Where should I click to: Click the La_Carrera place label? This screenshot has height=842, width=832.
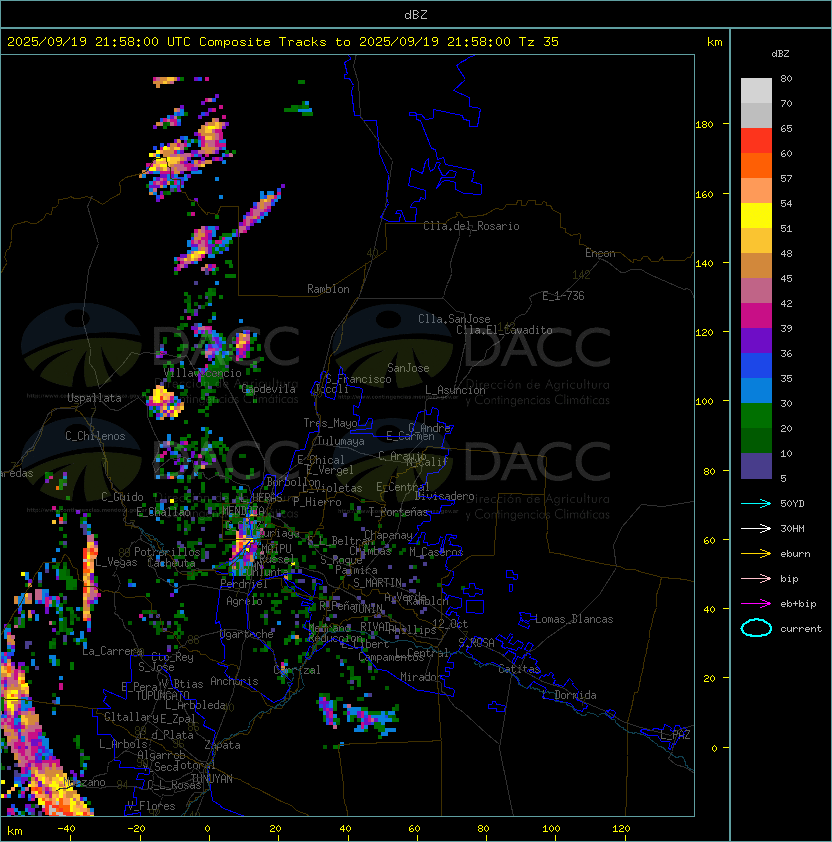(x=112, y=651)
